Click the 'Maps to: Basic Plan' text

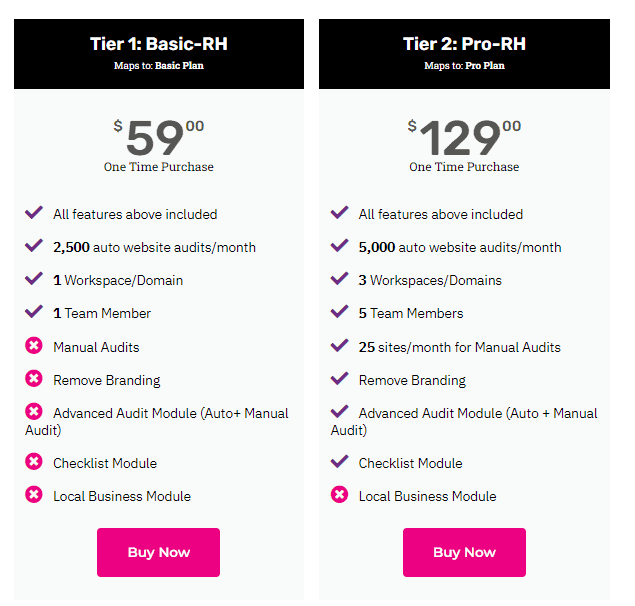tap(158, 66)
